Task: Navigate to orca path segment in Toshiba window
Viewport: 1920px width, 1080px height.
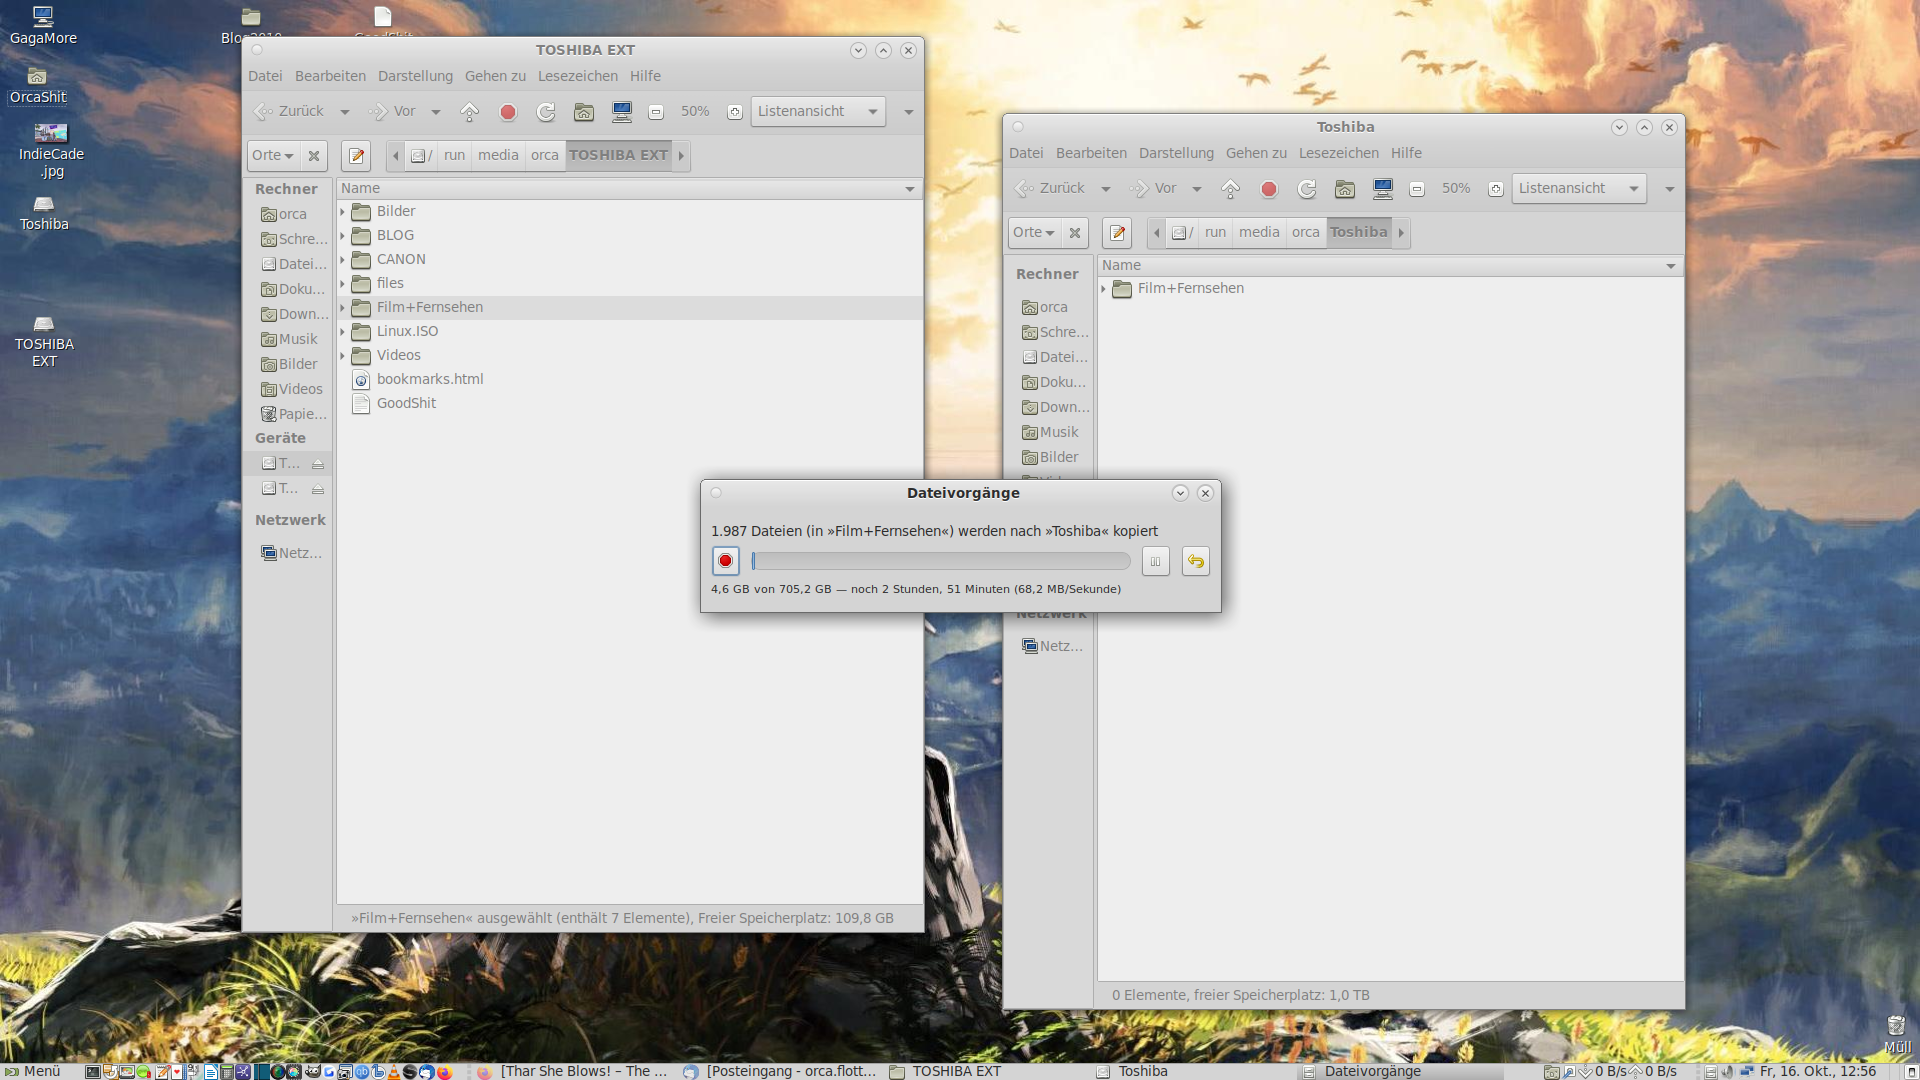Action: (1306, 233)
